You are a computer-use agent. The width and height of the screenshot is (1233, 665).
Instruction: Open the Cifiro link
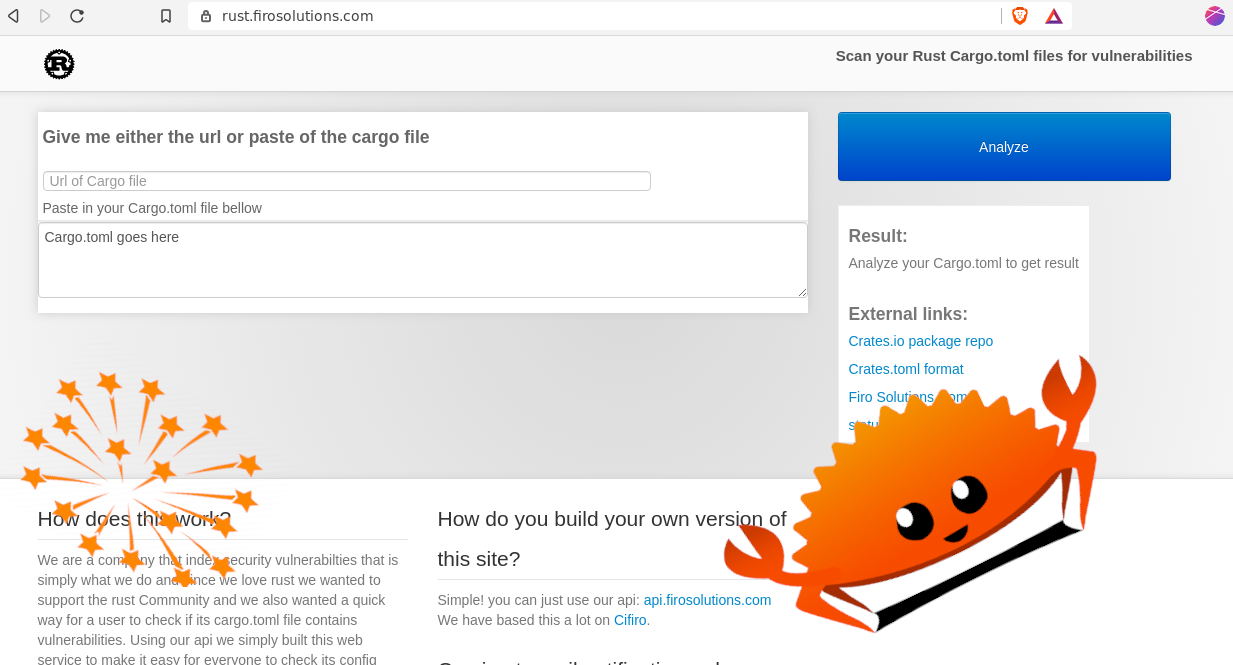(x=630, y=620)
